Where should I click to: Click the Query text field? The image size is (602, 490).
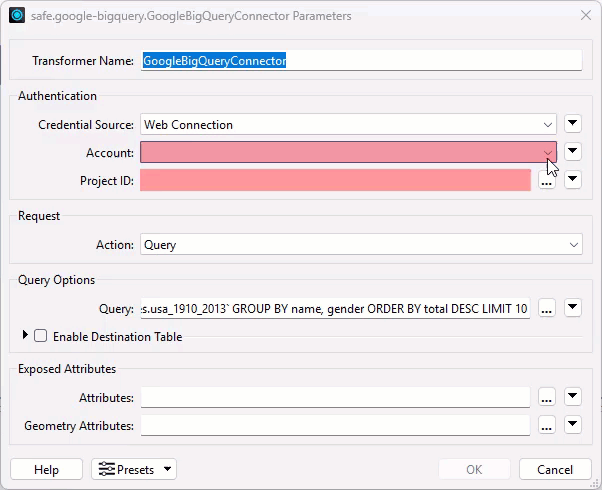(x=336, y=308)
